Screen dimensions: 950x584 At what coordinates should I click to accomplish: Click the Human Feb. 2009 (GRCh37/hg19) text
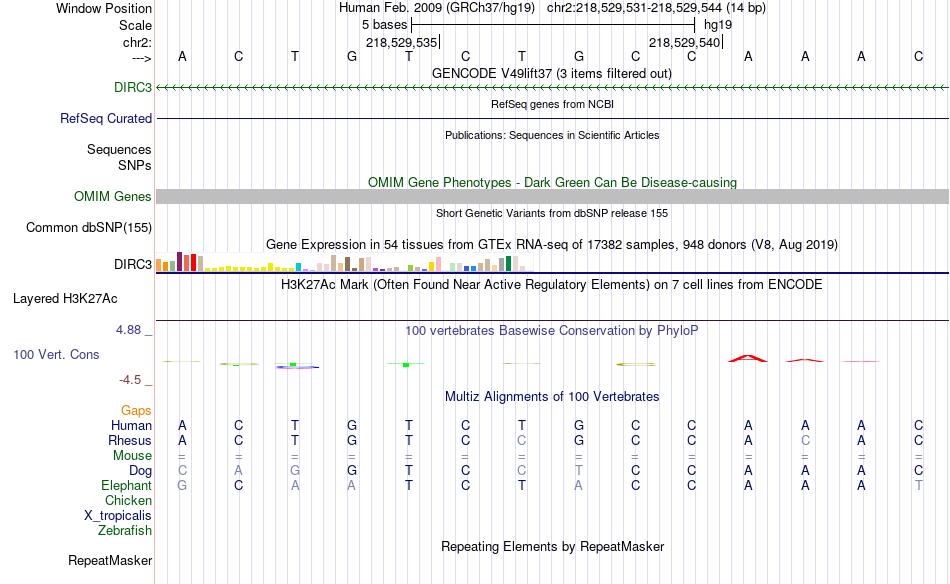pyautogui.click(x=437, y=8)
